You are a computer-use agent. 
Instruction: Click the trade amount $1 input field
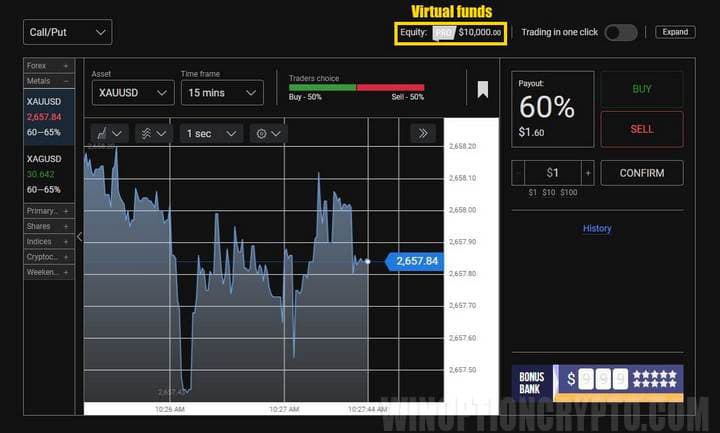[552, 173]
